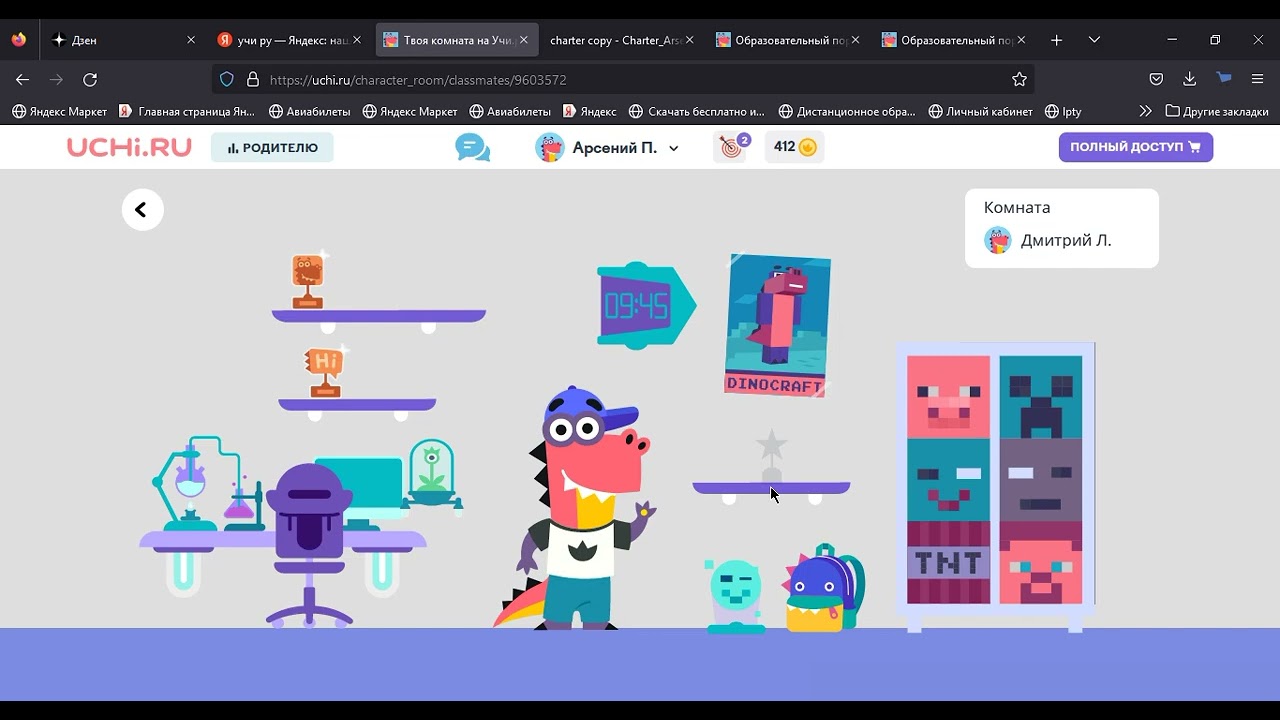Viewport: 1280px width, 720px height.
Task: Show more bookmarks with the double chevron
Action: click(x=1144, y=111)
